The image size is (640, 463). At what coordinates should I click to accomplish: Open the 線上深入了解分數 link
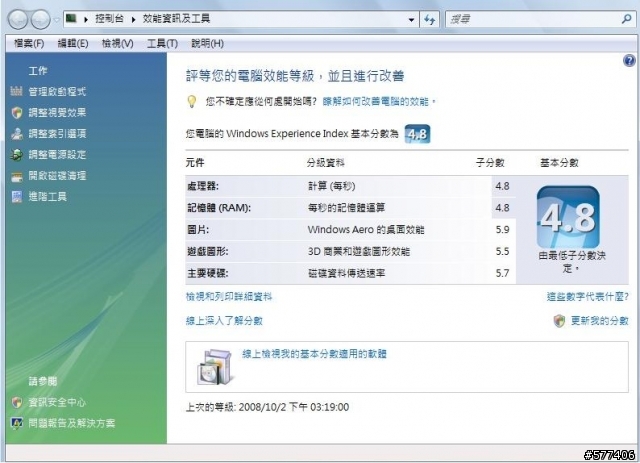pos(224,321)
